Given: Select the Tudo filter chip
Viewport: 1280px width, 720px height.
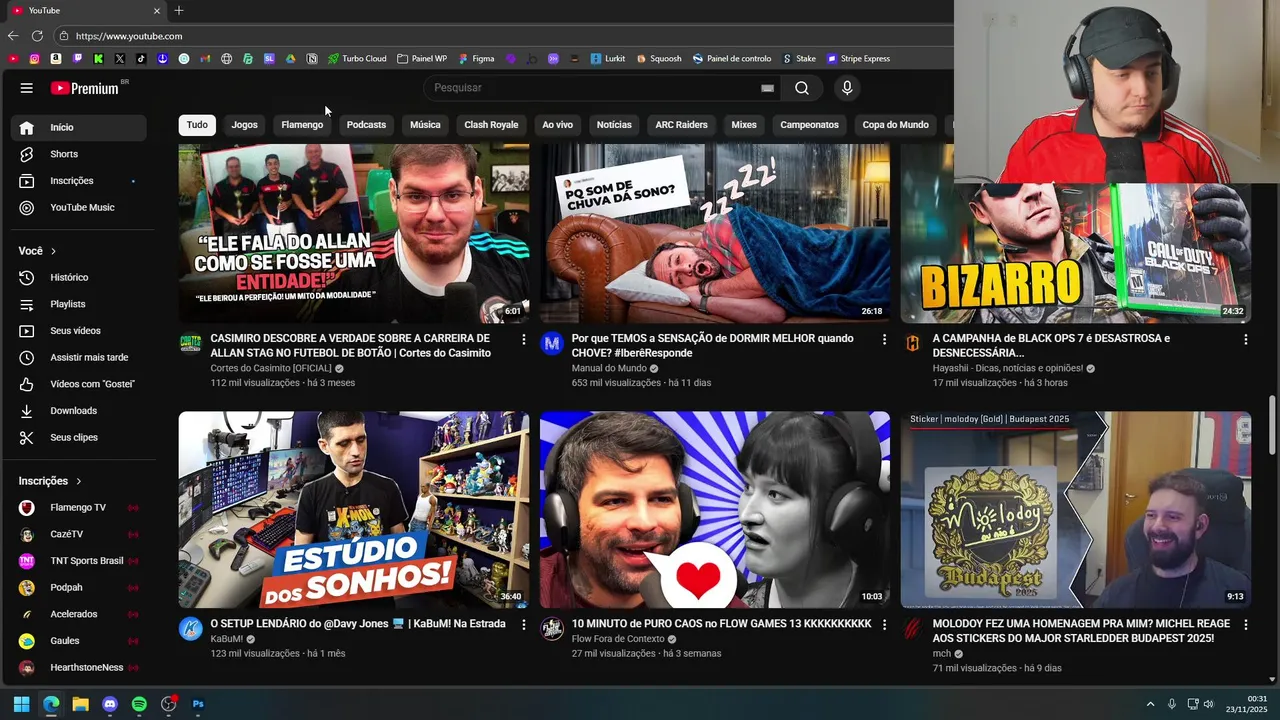Looking at the screenshot, I should [x=197, y=125].
